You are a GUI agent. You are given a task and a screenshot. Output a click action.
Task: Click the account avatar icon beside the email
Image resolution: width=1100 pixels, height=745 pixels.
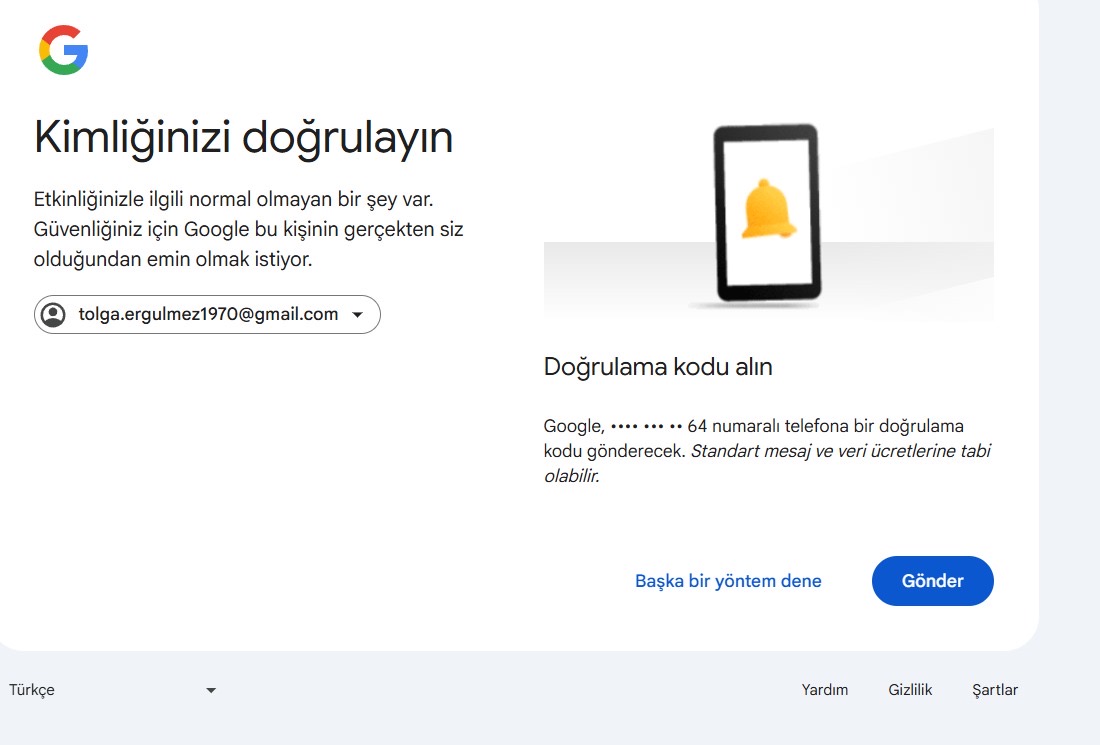pyautogui.click(x=53, y=314)
